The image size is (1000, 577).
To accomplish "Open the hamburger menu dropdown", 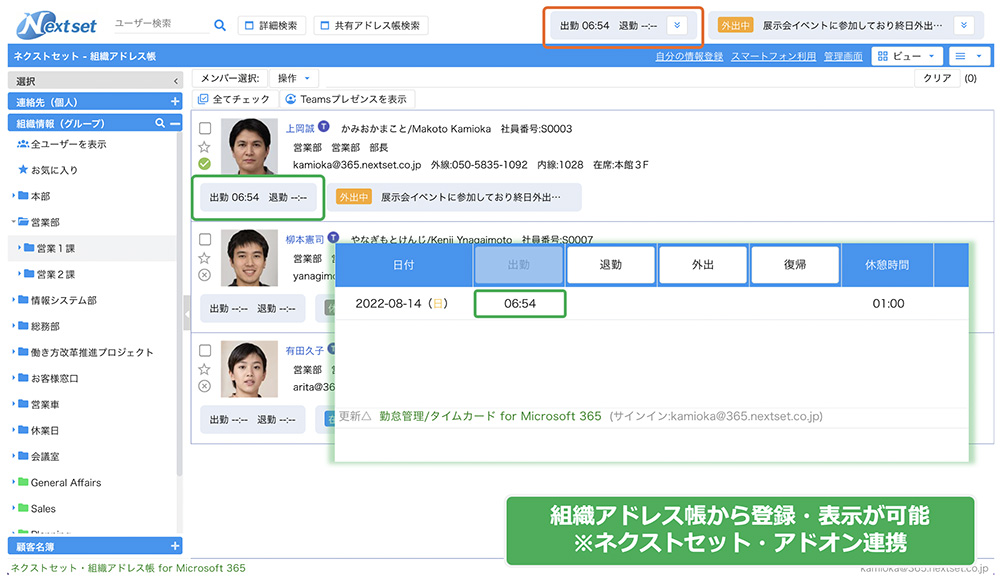I will [x=969, y=56].
